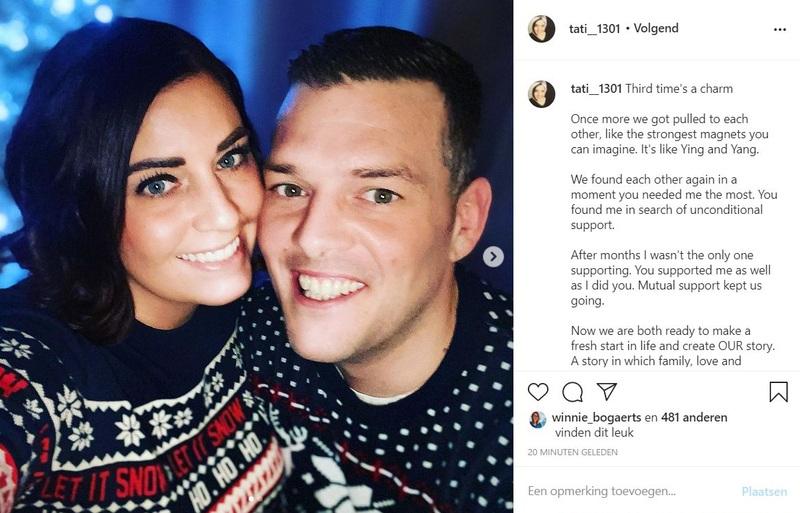Toggle the Volgend following status
Image resolution: width=800 pixels, height=513 pixels.
pos(656,28)
